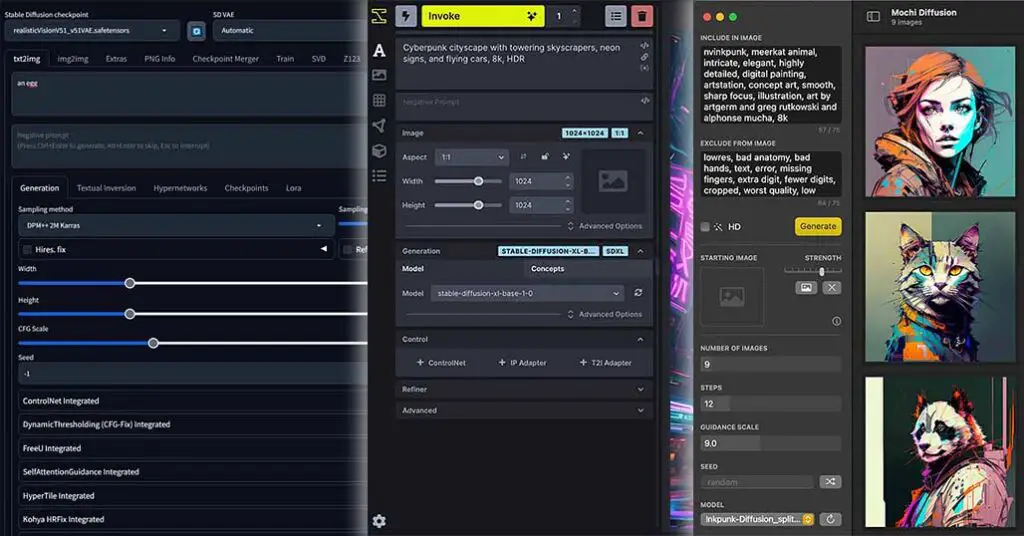
Task: Expand the Advanced section in Invoke
Action: [524, 411]
